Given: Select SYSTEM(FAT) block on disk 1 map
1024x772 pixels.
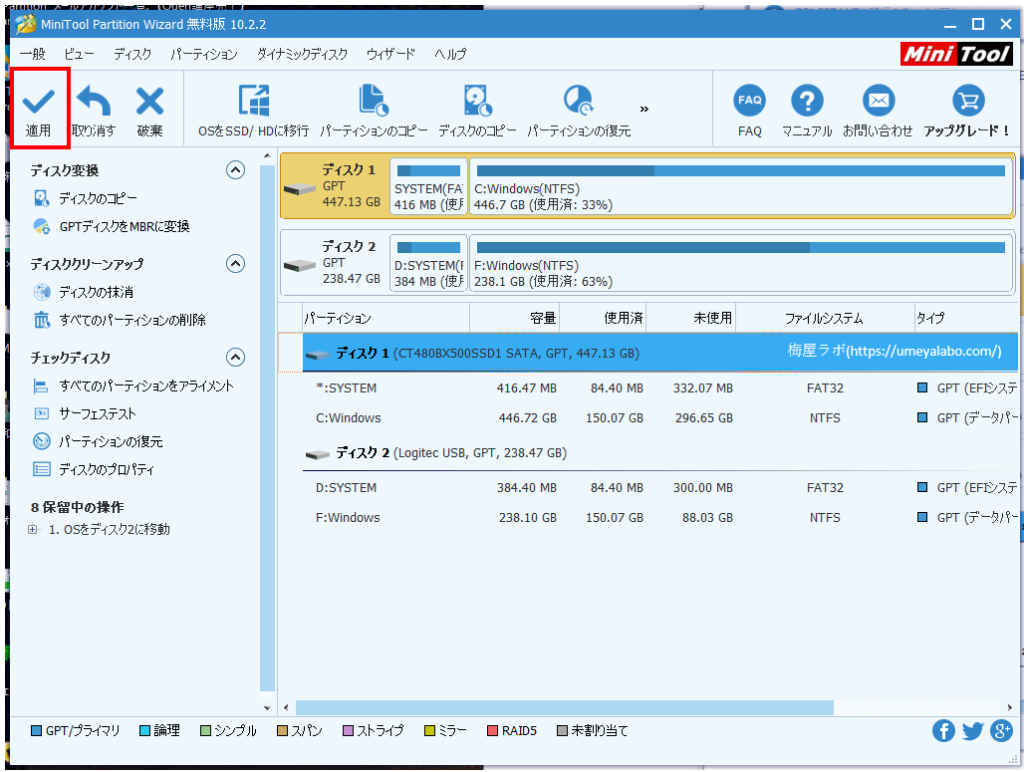Looking at the screenshot, I should (x=429, y=187).
